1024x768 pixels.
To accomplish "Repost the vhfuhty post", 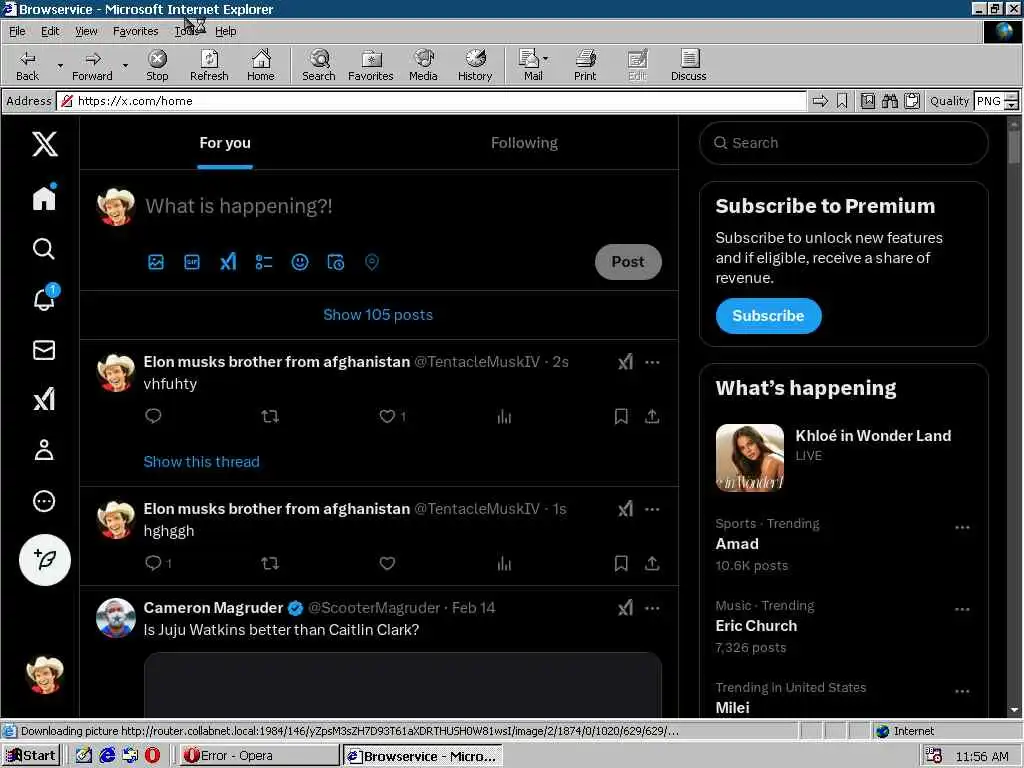I will point(270,416).
